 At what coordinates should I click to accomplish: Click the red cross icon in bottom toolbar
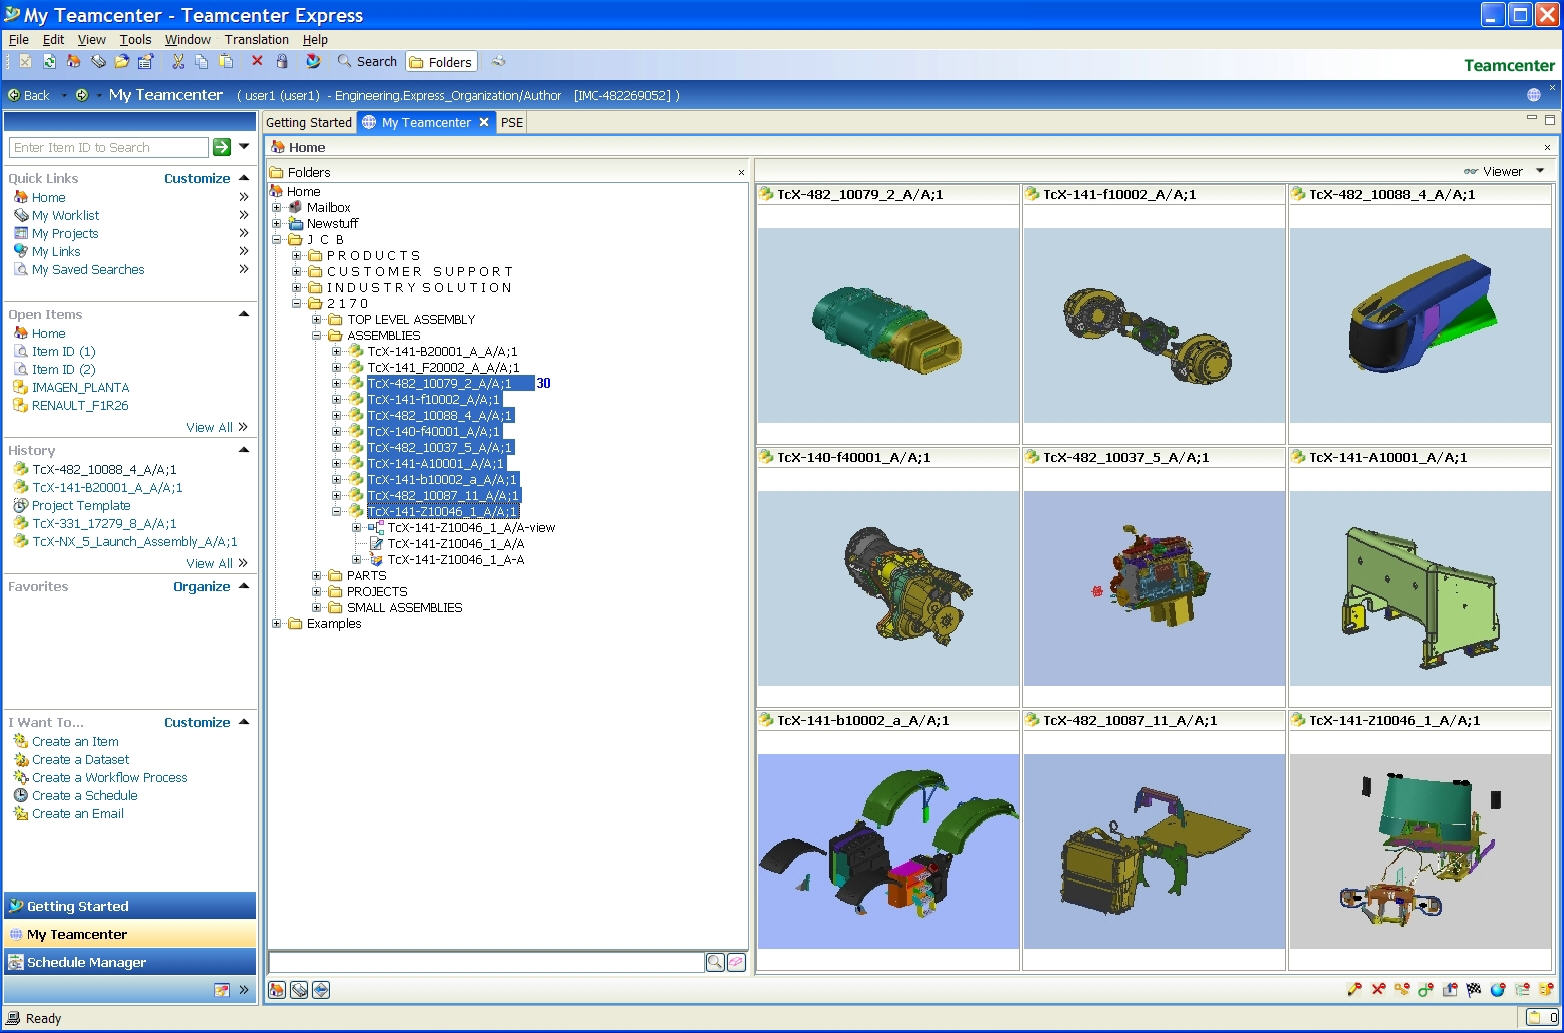pos(1378,990)
